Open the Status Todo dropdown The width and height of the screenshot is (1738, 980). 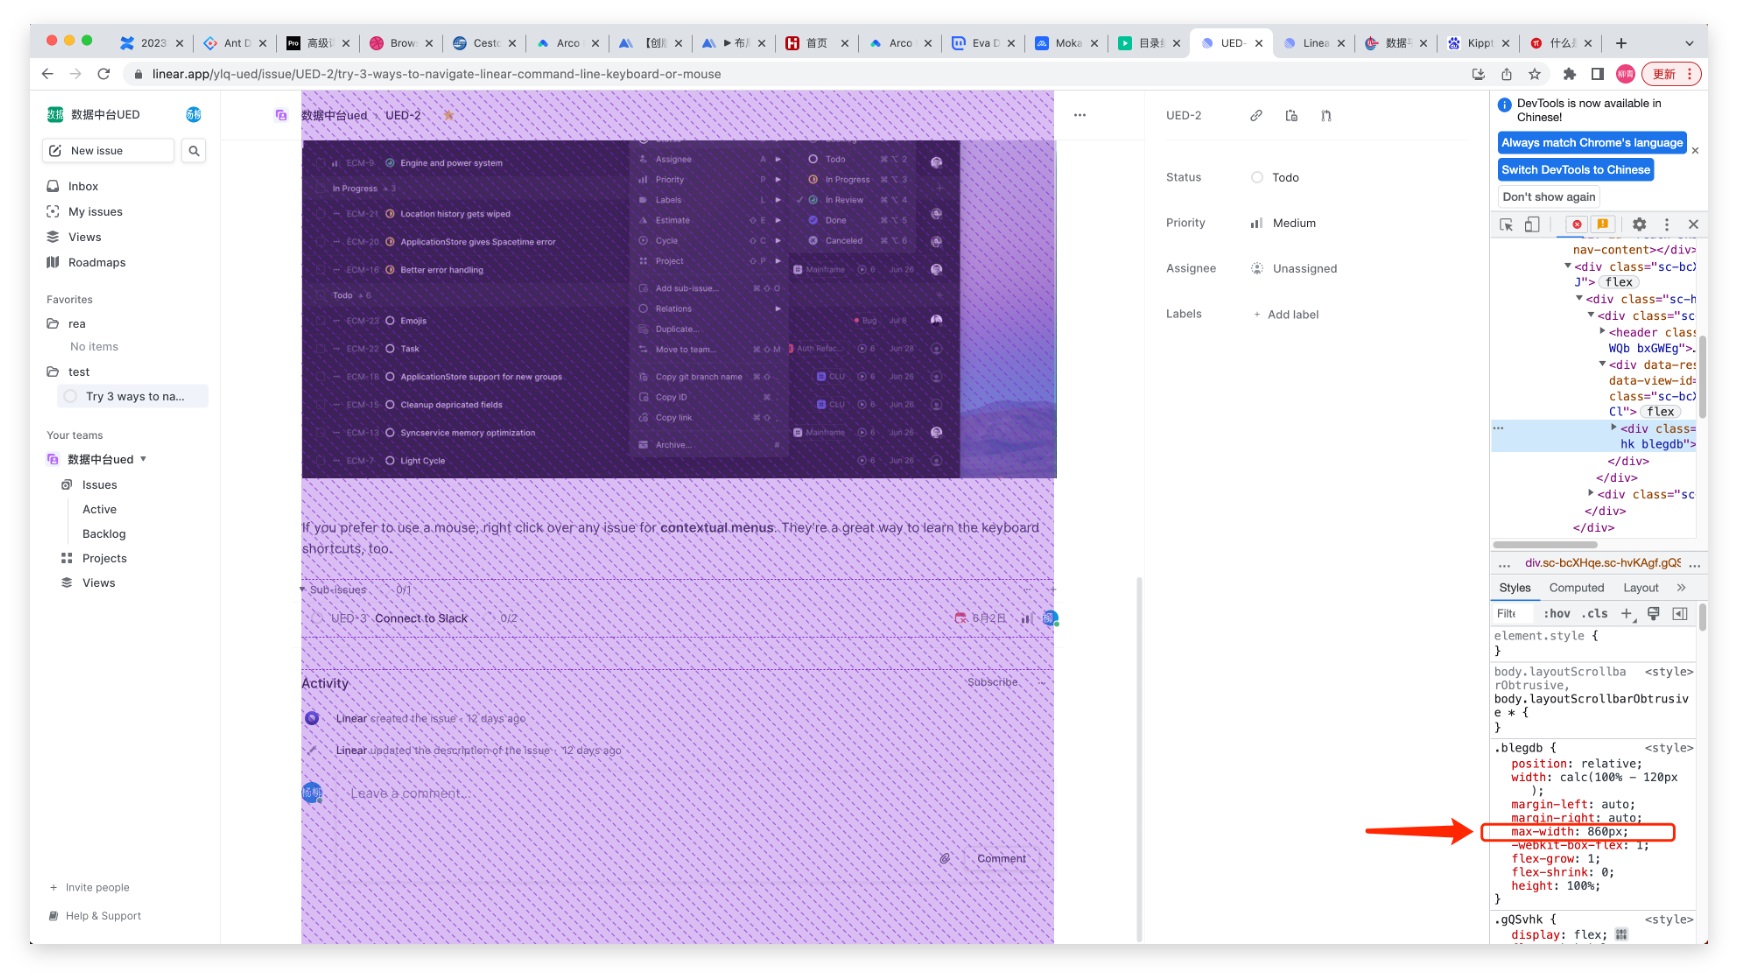point(1276,178)
